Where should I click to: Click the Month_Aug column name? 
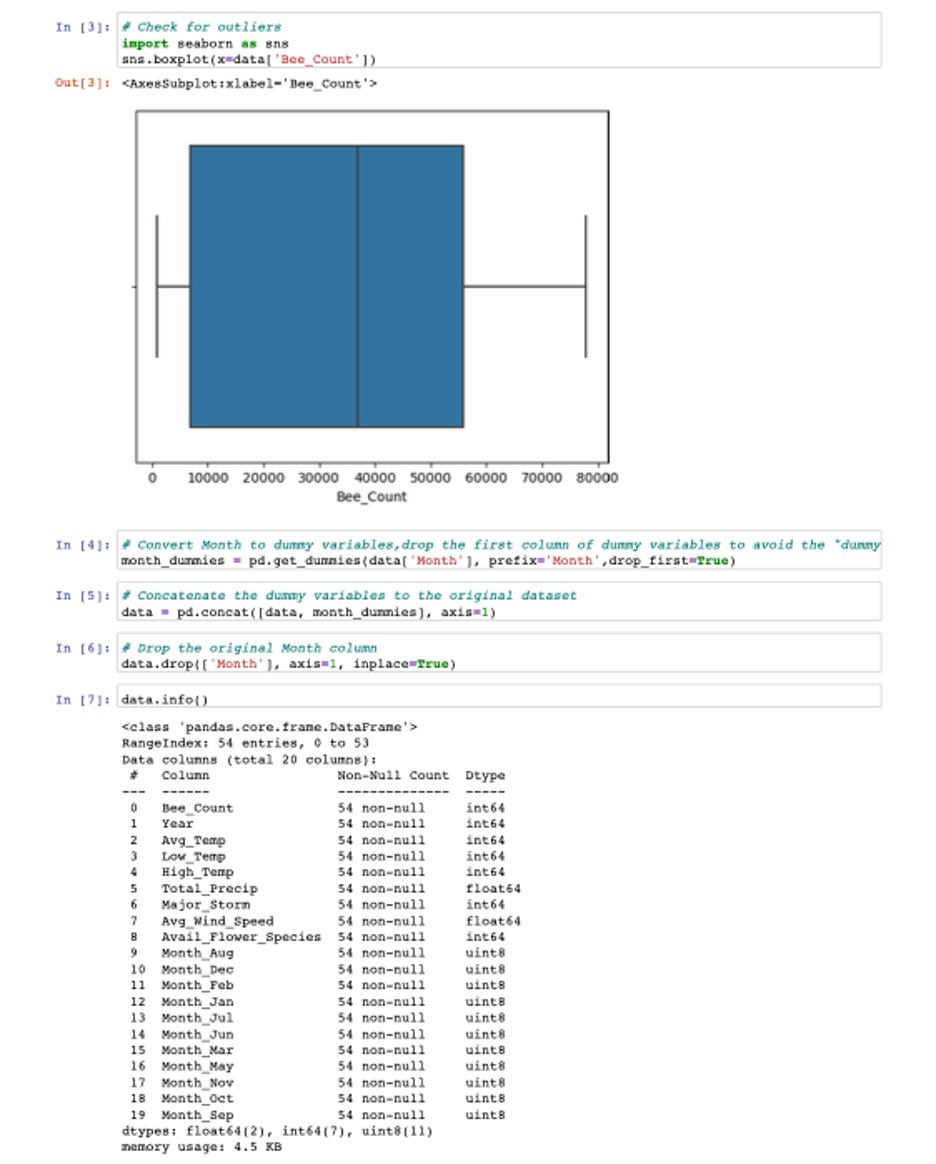(x=197, y=953)
